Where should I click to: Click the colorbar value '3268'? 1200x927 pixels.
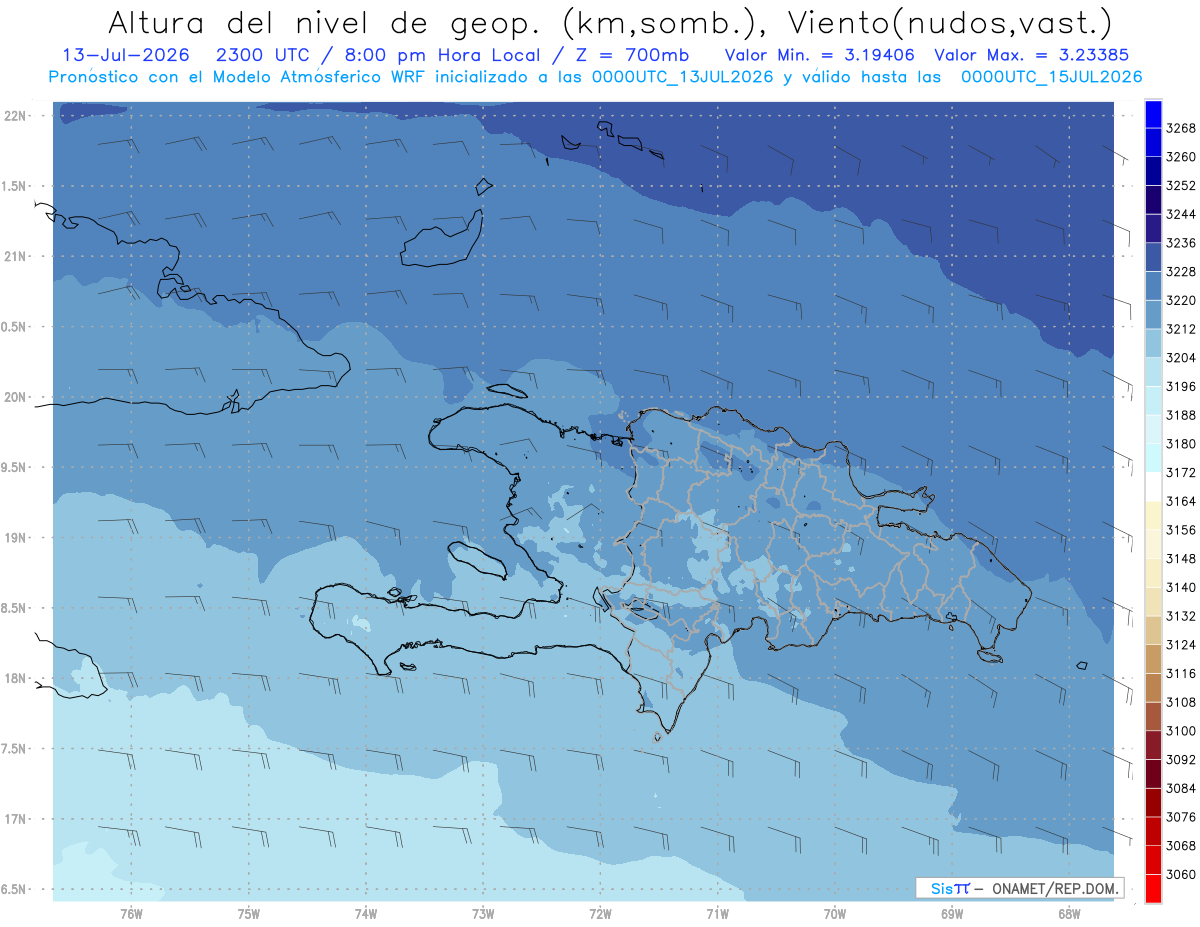(1181, 129)
